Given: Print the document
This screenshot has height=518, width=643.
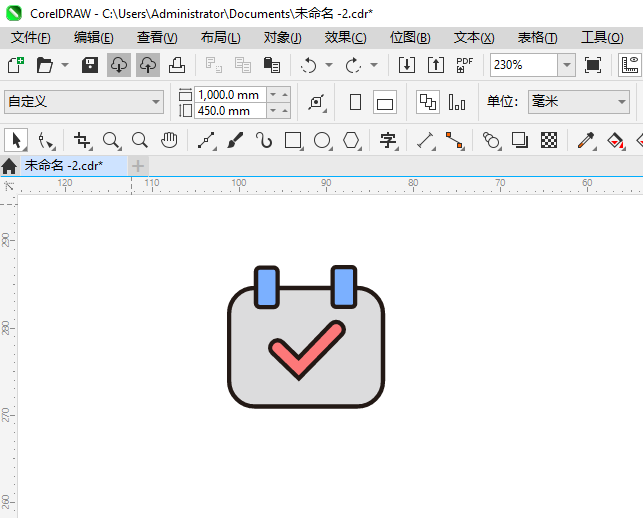Looking at the screenshot, I should [177, 65].
